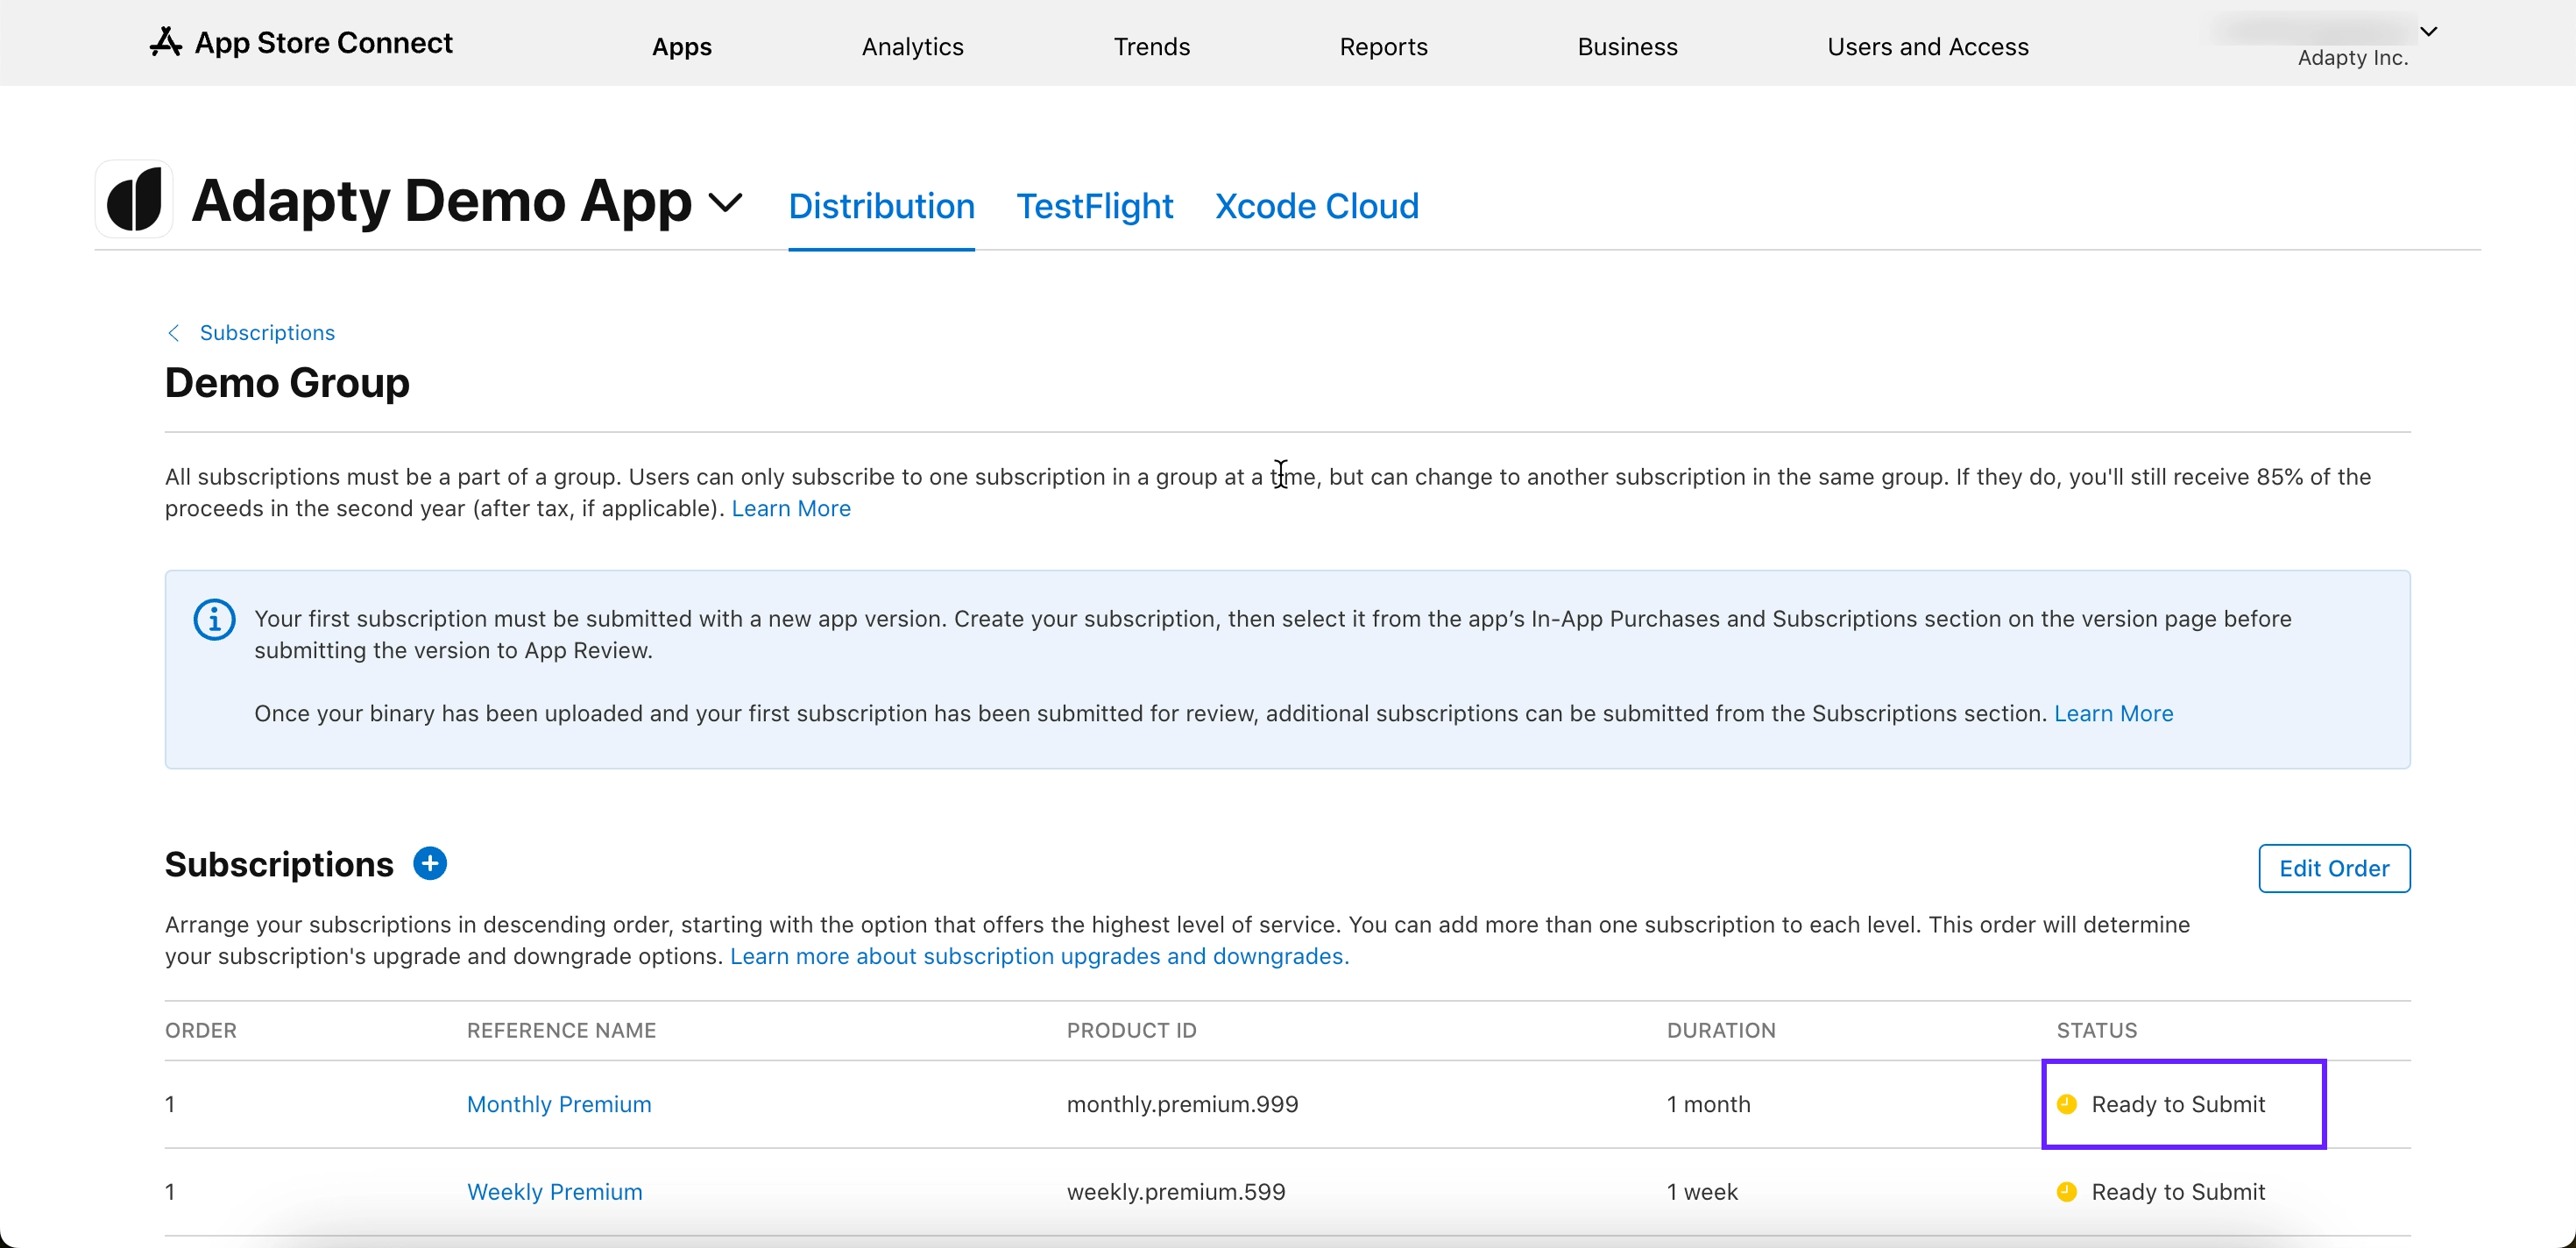This screenshot has width=2576, height=1248.
Task: Return to Subscriptions via breadcrumb link
Action: (x=267, y=332)
